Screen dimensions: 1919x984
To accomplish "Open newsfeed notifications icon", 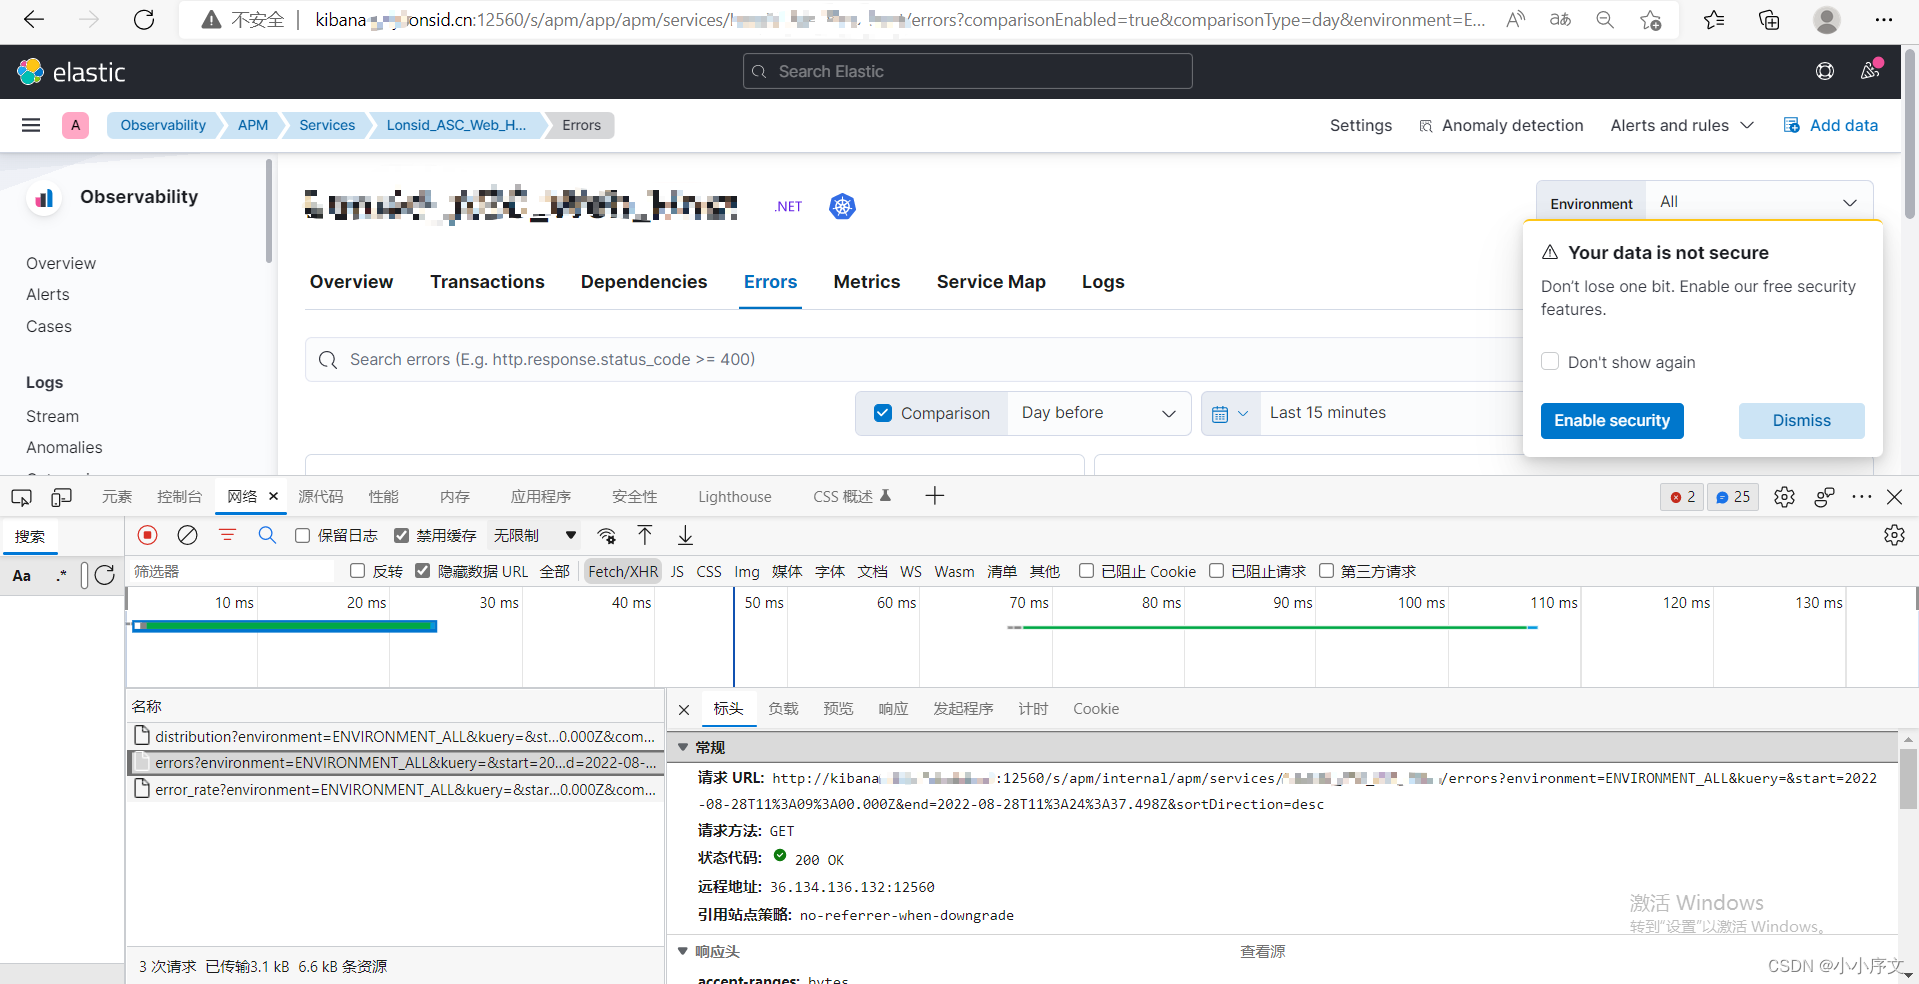I will pyautogui.click(x=1870, y=71).
